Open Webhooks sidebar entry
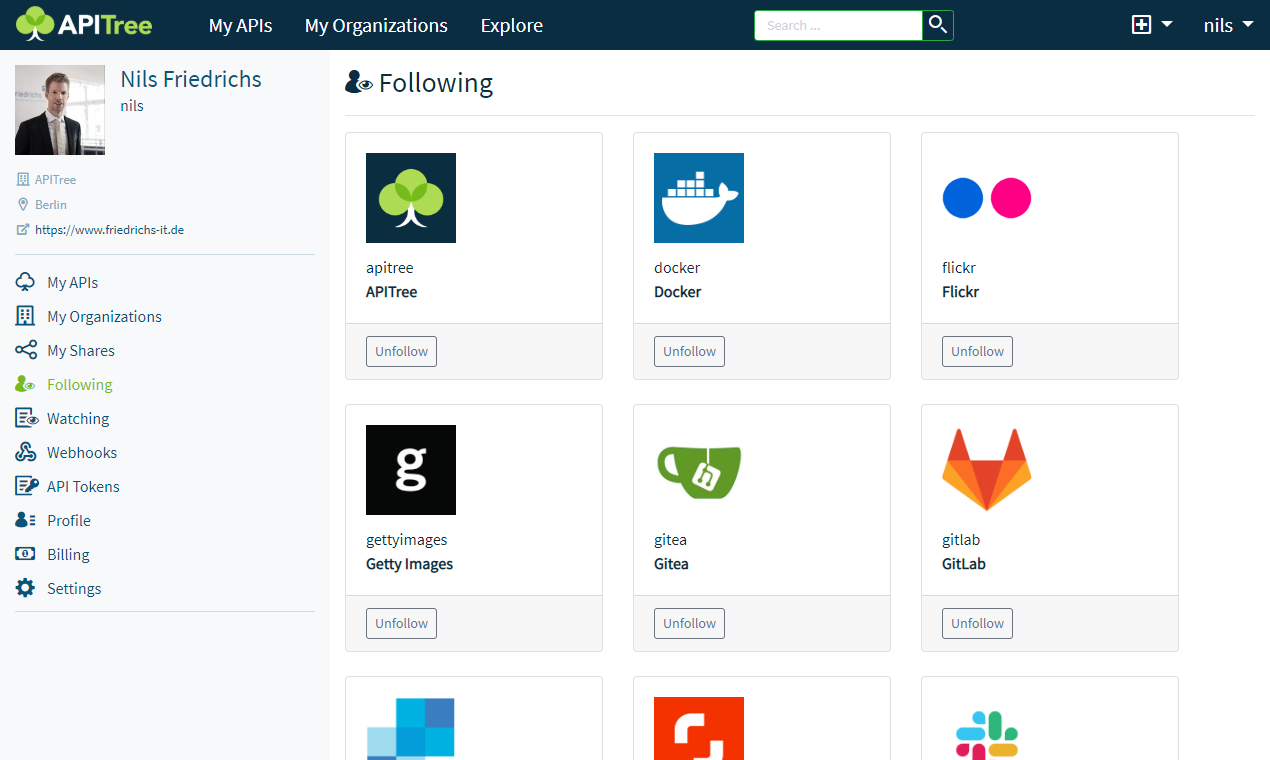The image size is (1270, 760). [82, 452]
